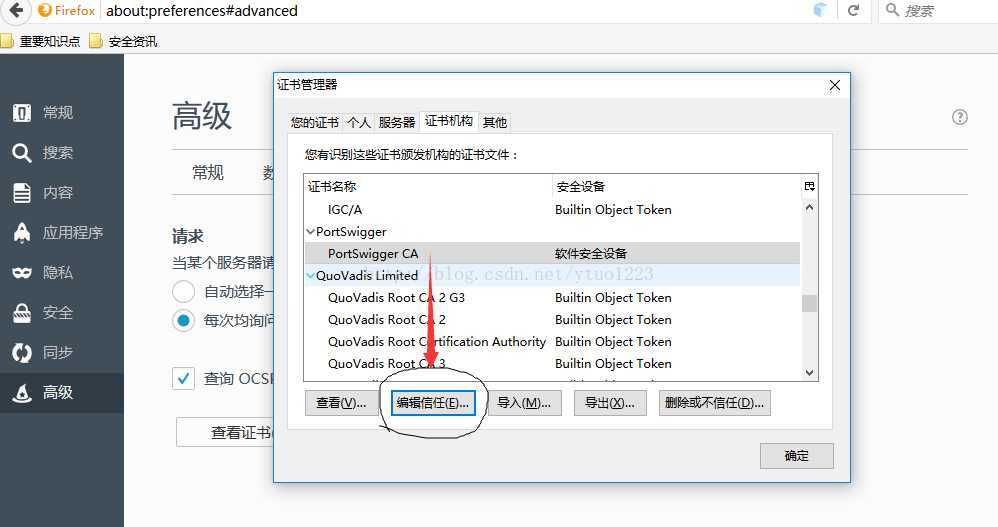
Task: Open the 同步 preferences section
Action: pyautogui.click(x=62, y=353)
